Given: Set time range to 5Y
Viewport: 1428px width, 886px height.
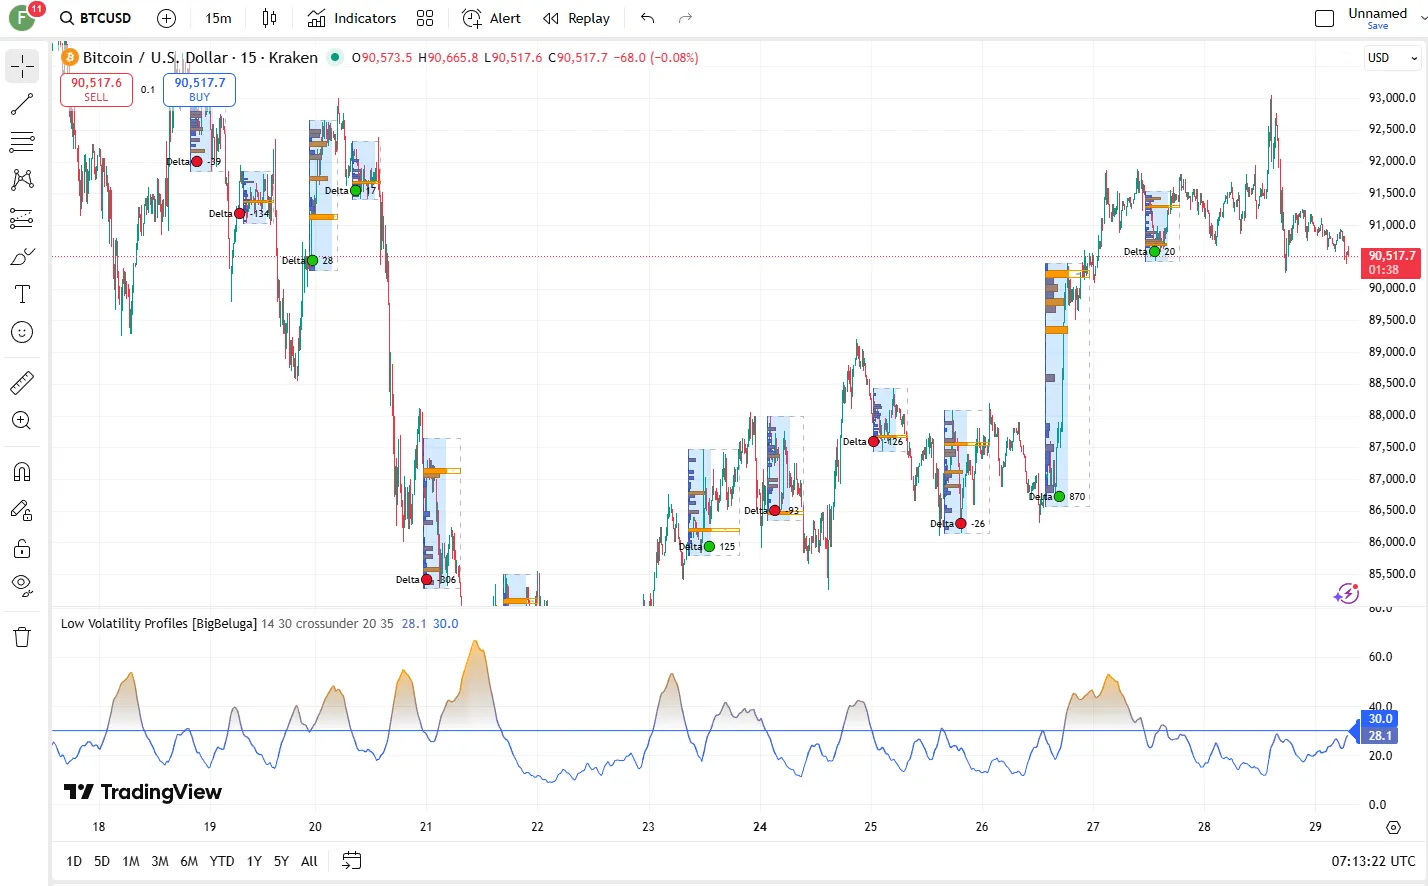Looking at the screenshot, I should click(x=281, y=861).
